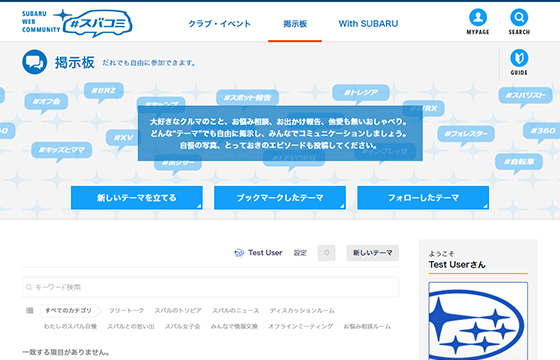Focus the キーワード検索 search field
Image resolution: width=560 pixels, height=360 pixels.
pyautogui.click(x=210, y=287)
